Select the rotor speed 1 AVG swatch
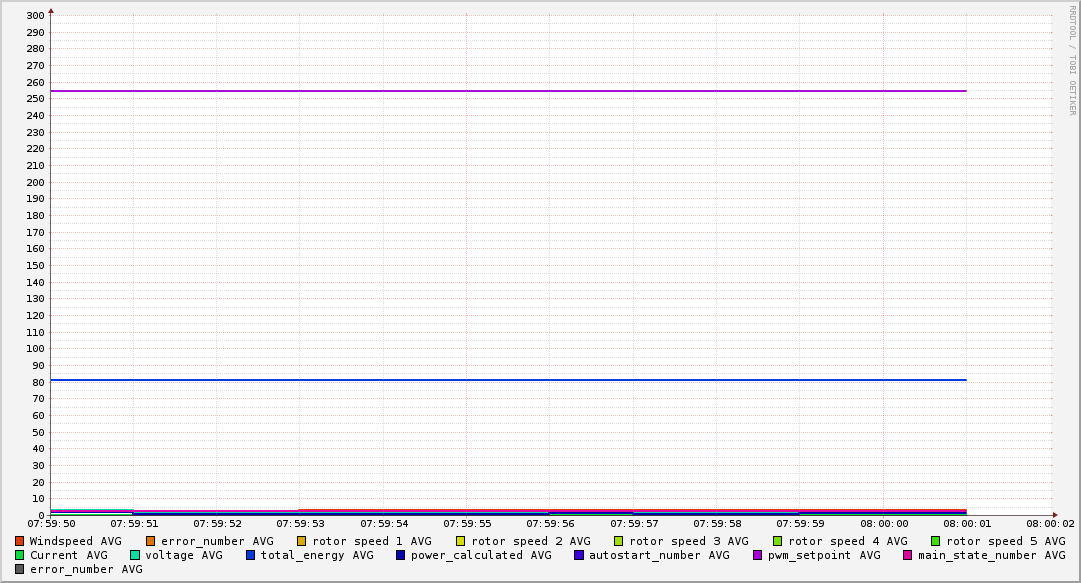Image resolution: width=1081 pixels, height=583 pixels. click(x=302, y=541)
